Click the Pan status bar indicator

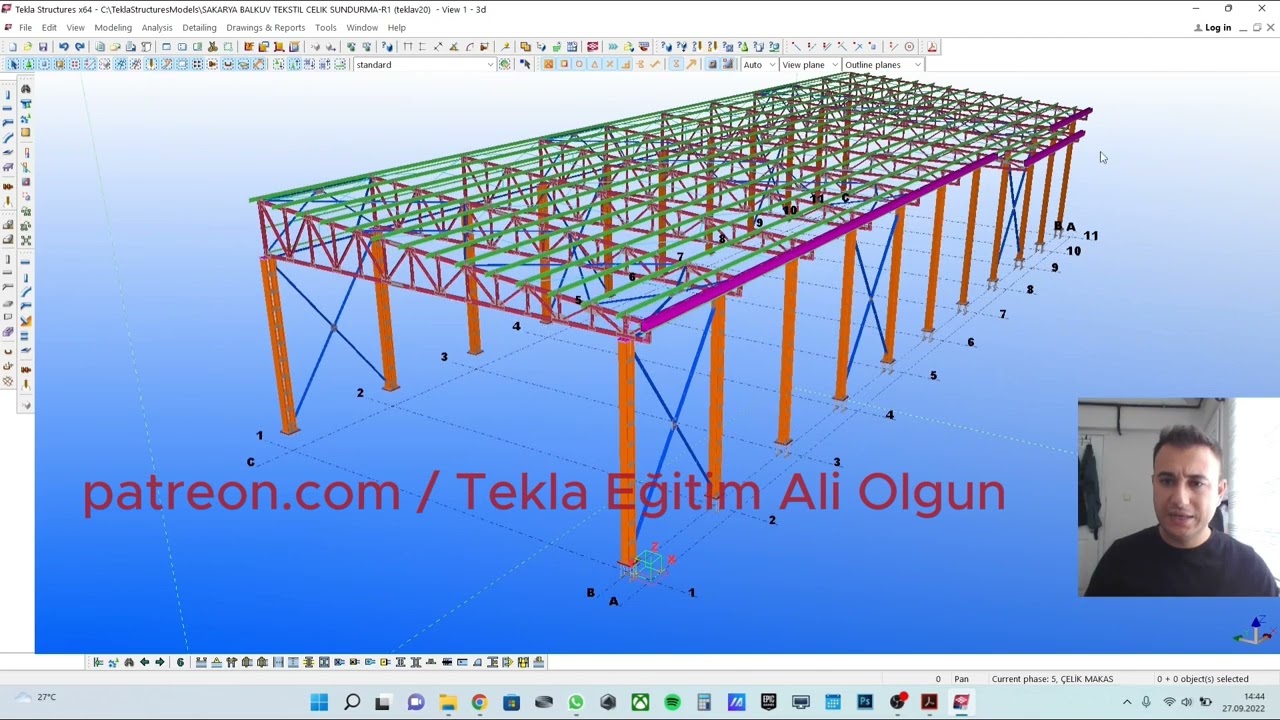pos(961,679)
